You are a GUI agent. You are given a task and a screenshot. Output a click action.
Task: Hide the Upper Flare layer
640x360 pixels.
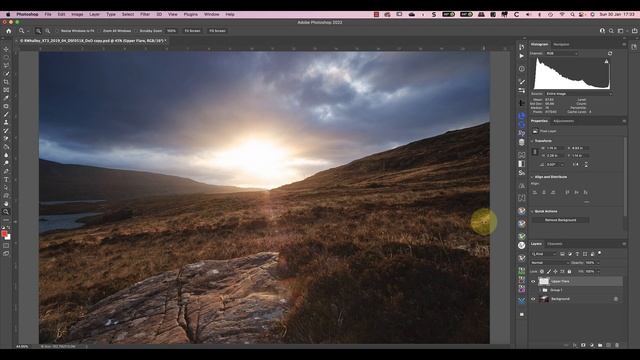tap(533, 281)
